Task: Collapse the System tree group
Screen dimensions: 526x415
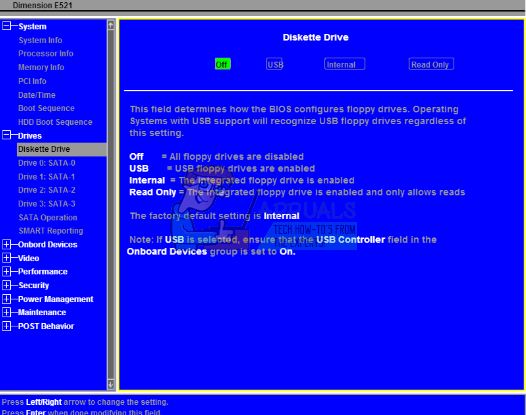Action: click(x=6, y=26)
